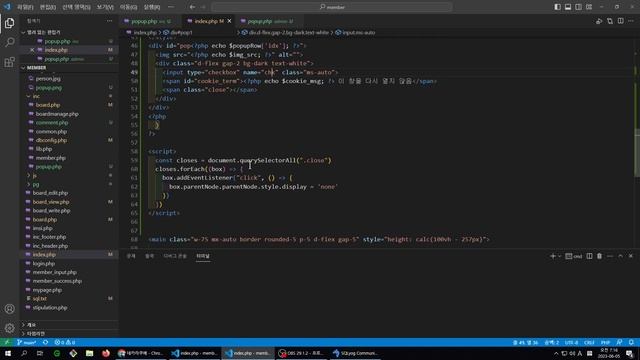This screenshot has height=360, width=640.
Task: Maximize the panel with the chevron up
Action: [620, 256]
